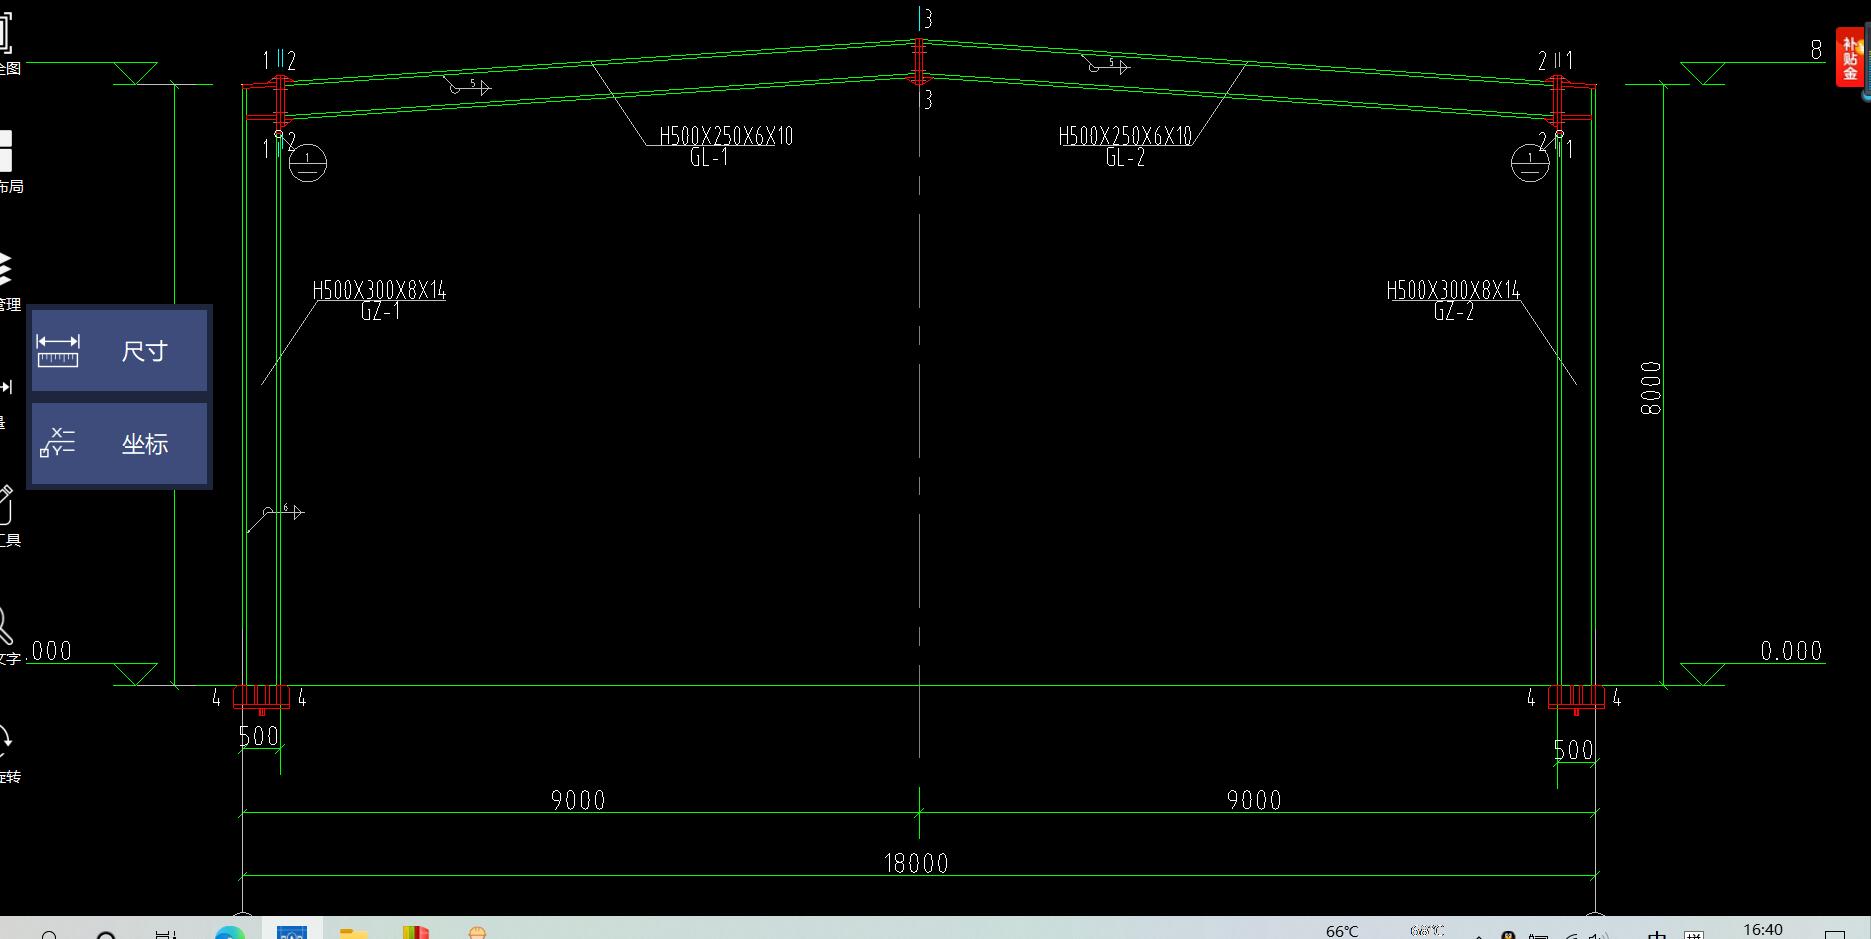Click the ruler icon in the 尺寸 button

(x=58, y=351)
